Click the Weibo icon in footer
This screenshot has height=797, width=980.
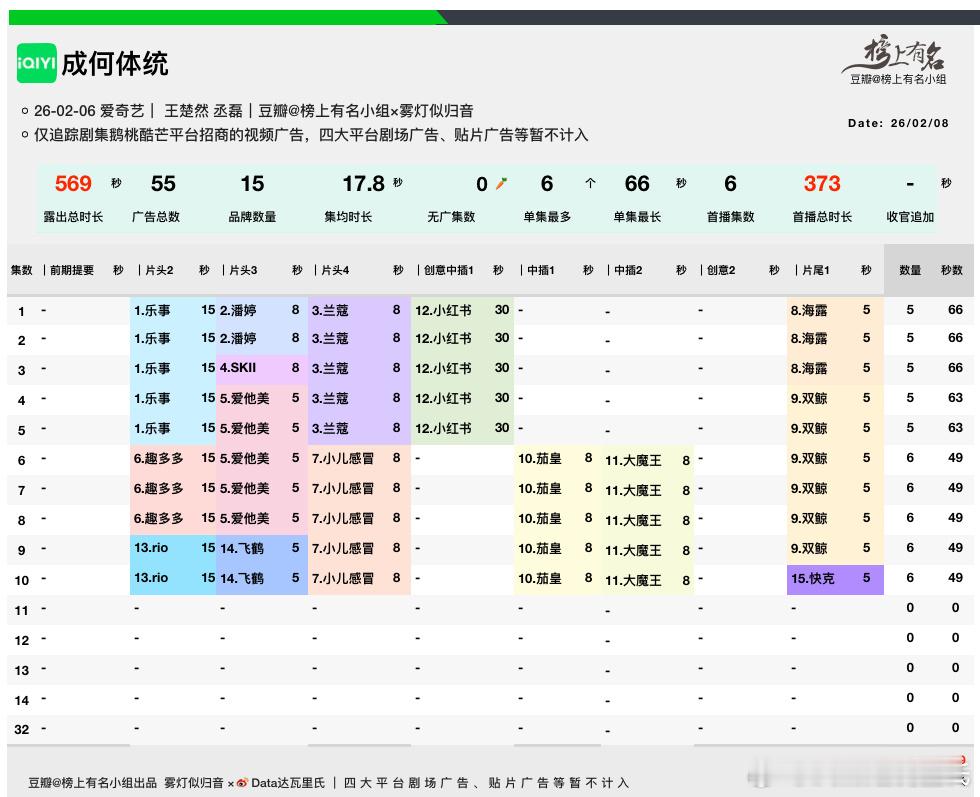[x=242, y=783]
